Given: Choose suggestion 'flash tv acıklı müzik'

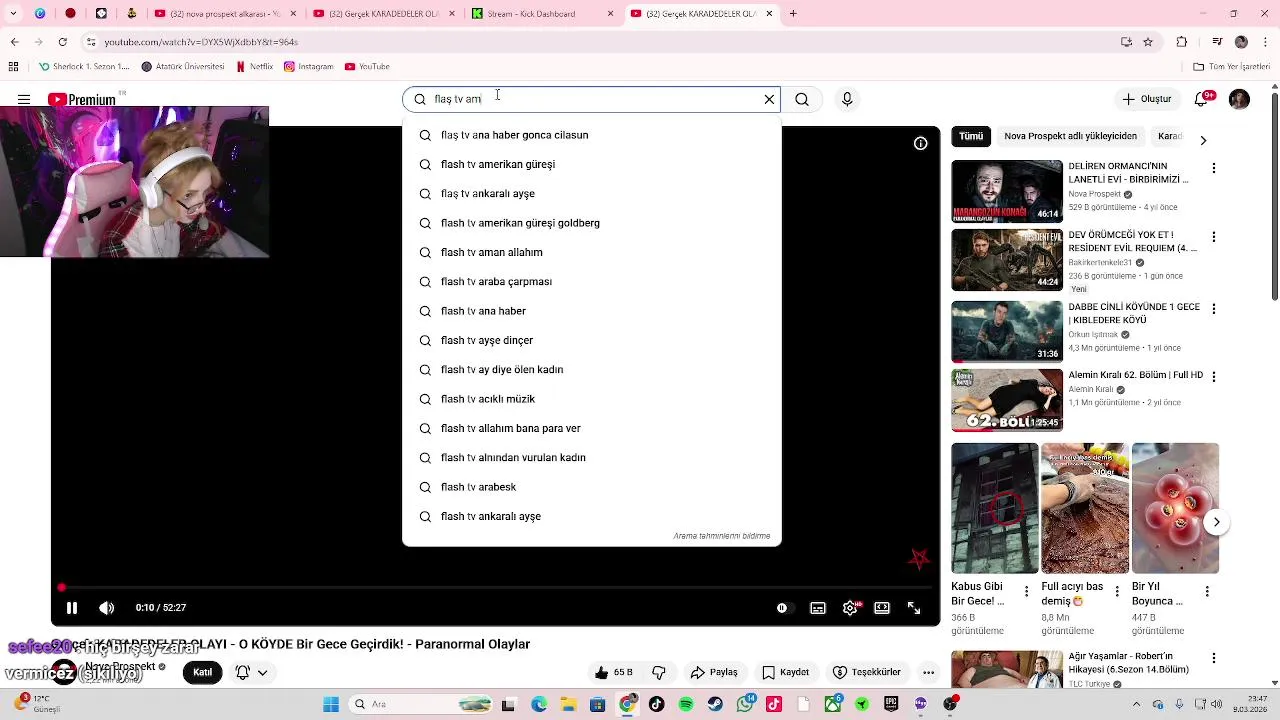Looking at the screenshot, I should tap(591, 399).
